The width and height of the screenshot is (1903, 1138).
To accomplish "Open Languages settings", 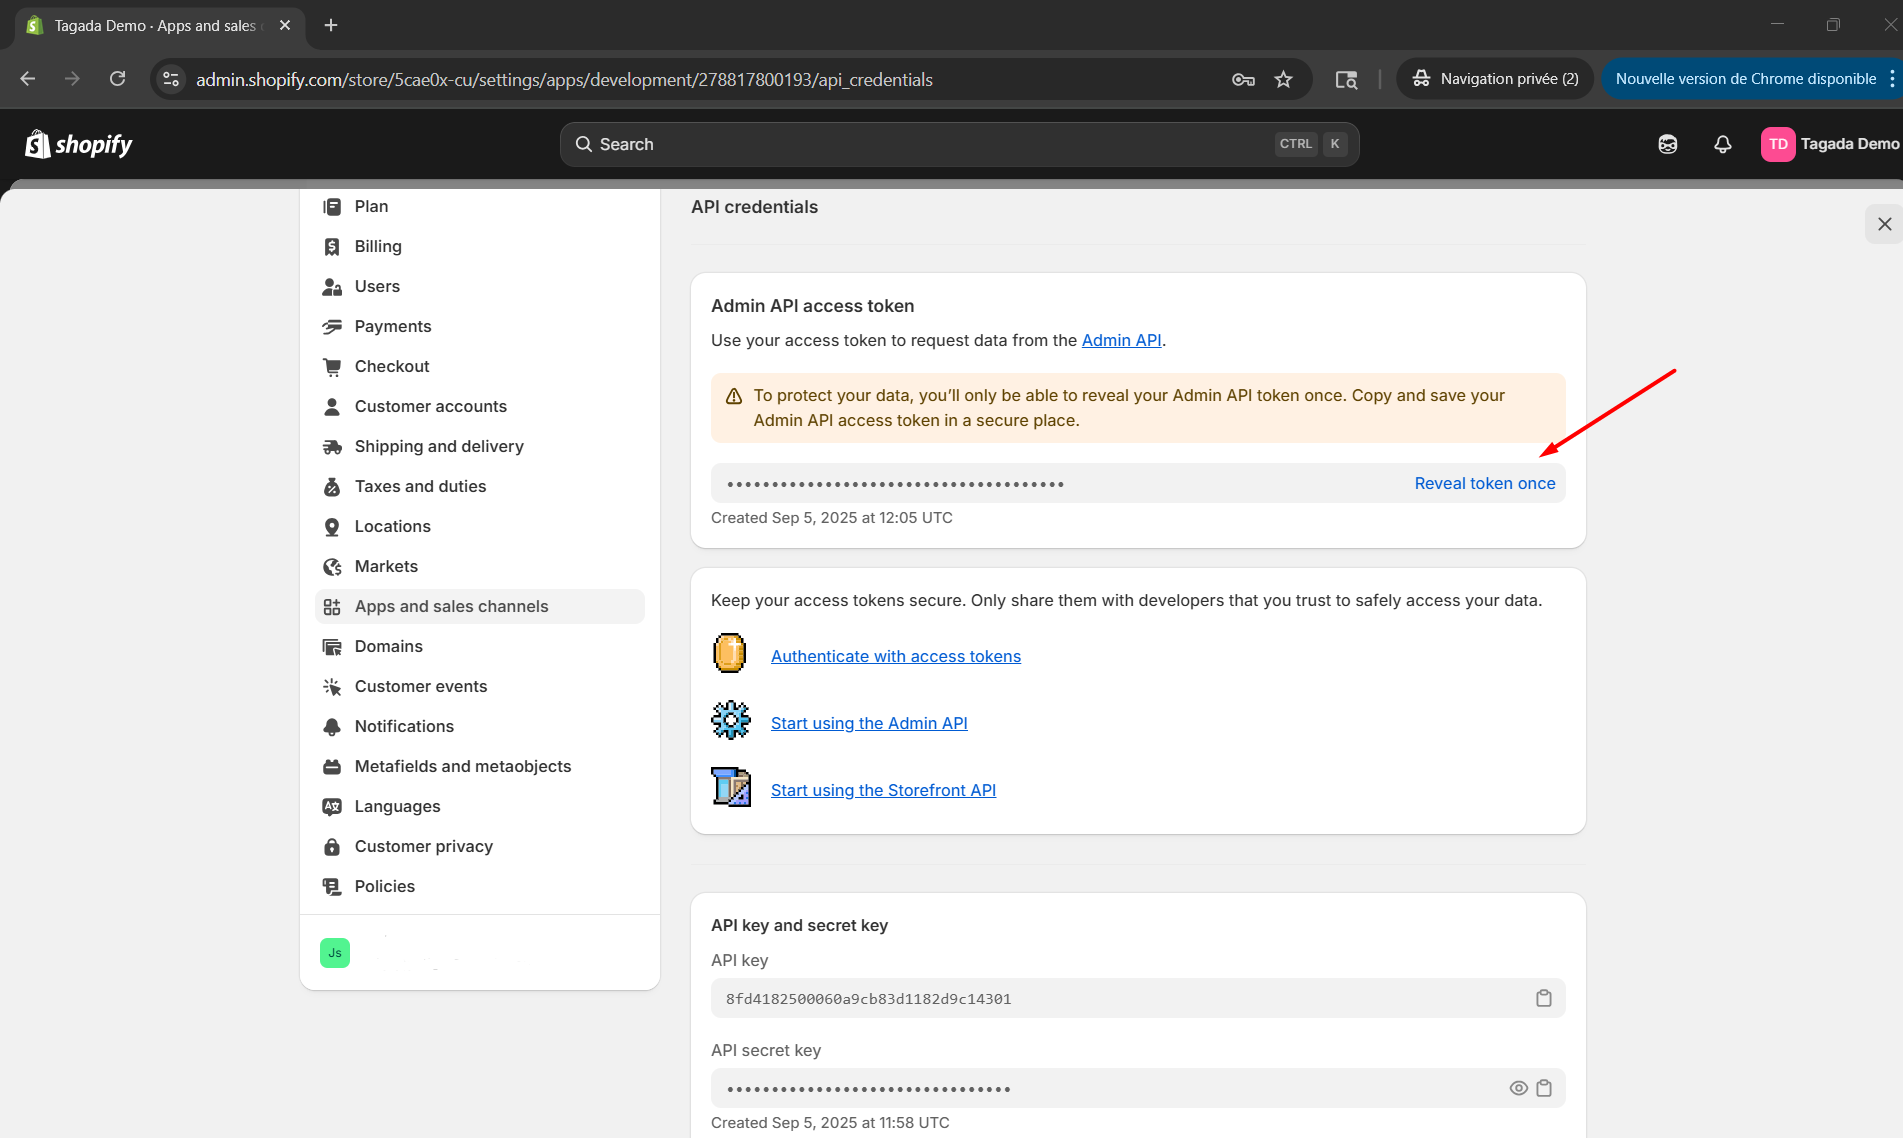I will pyautogui.click(x=480, y=806).
